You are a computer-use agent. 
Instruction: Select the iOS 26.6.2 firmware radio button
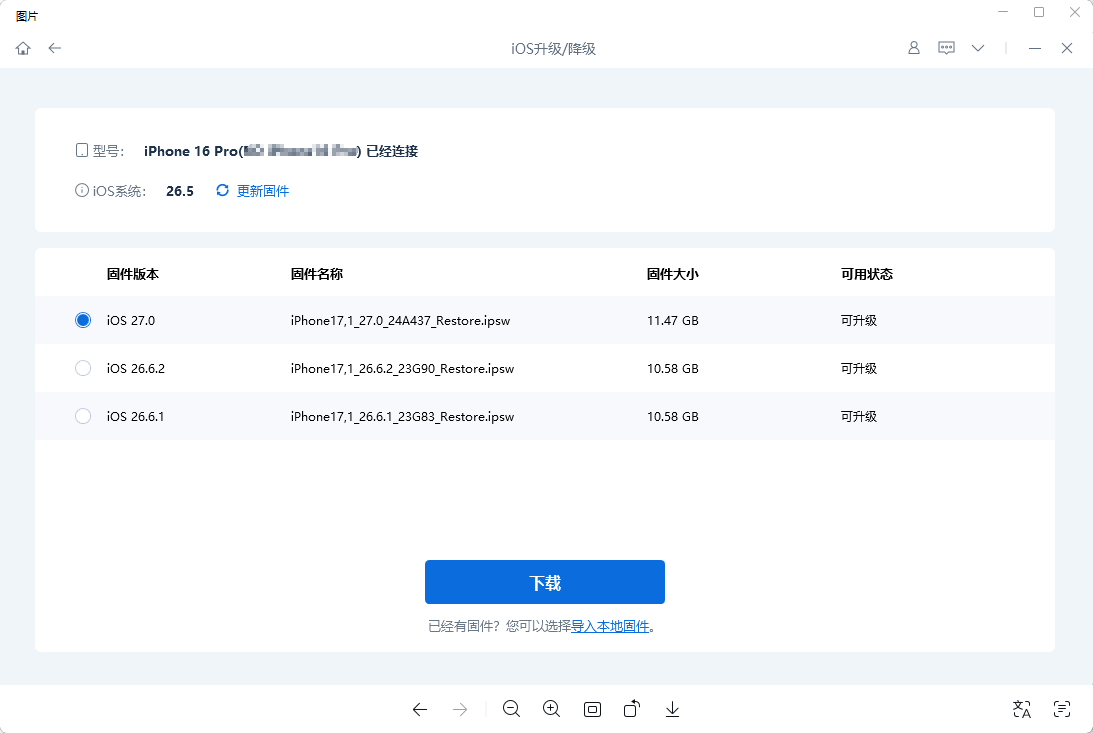[x=83, y=368]
